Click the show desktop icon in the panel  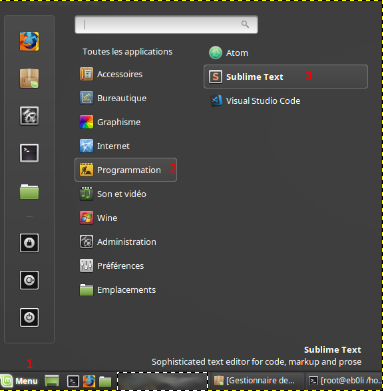(x=52, y=381)
